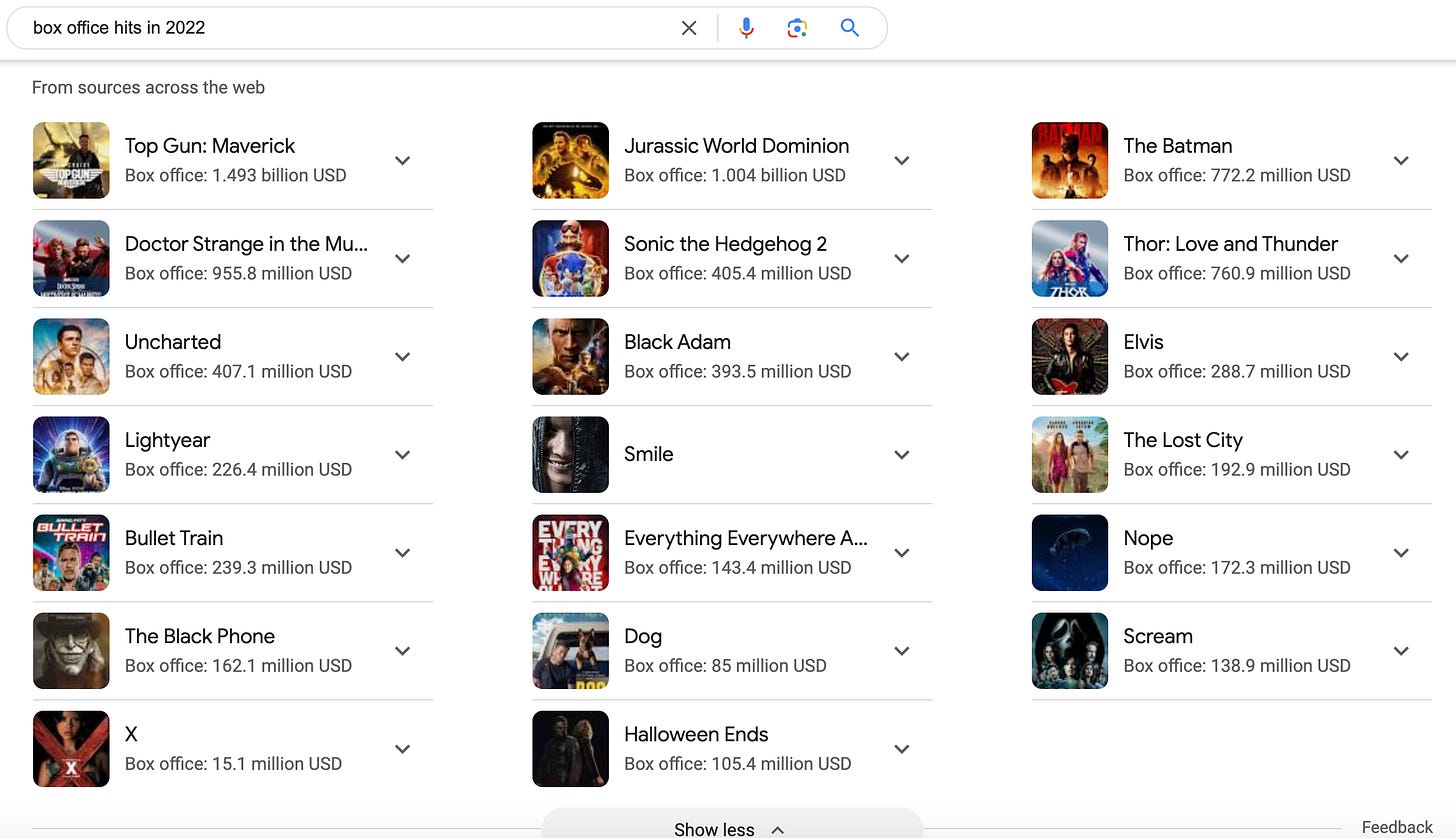Expand the Top Gun: Maverick entry chevron
This screenshot has width=1456, height=838.
tap(403, 160)
